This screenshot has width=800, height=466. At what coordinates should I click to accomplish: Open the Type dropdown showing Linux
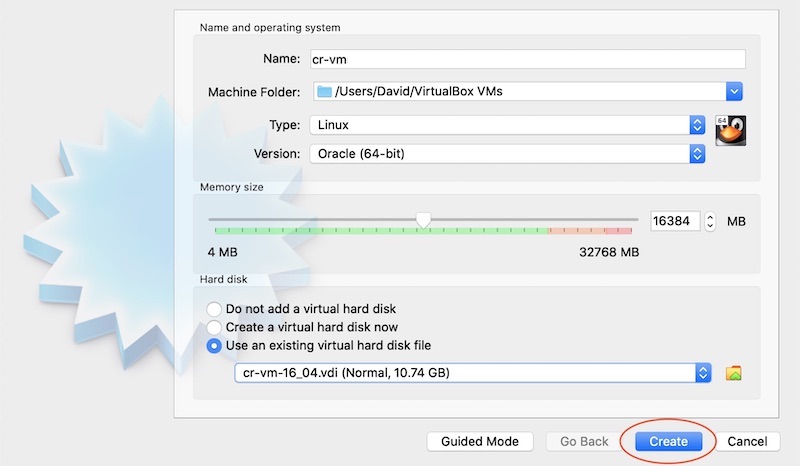pyautogui.click(x=697, y=125)
